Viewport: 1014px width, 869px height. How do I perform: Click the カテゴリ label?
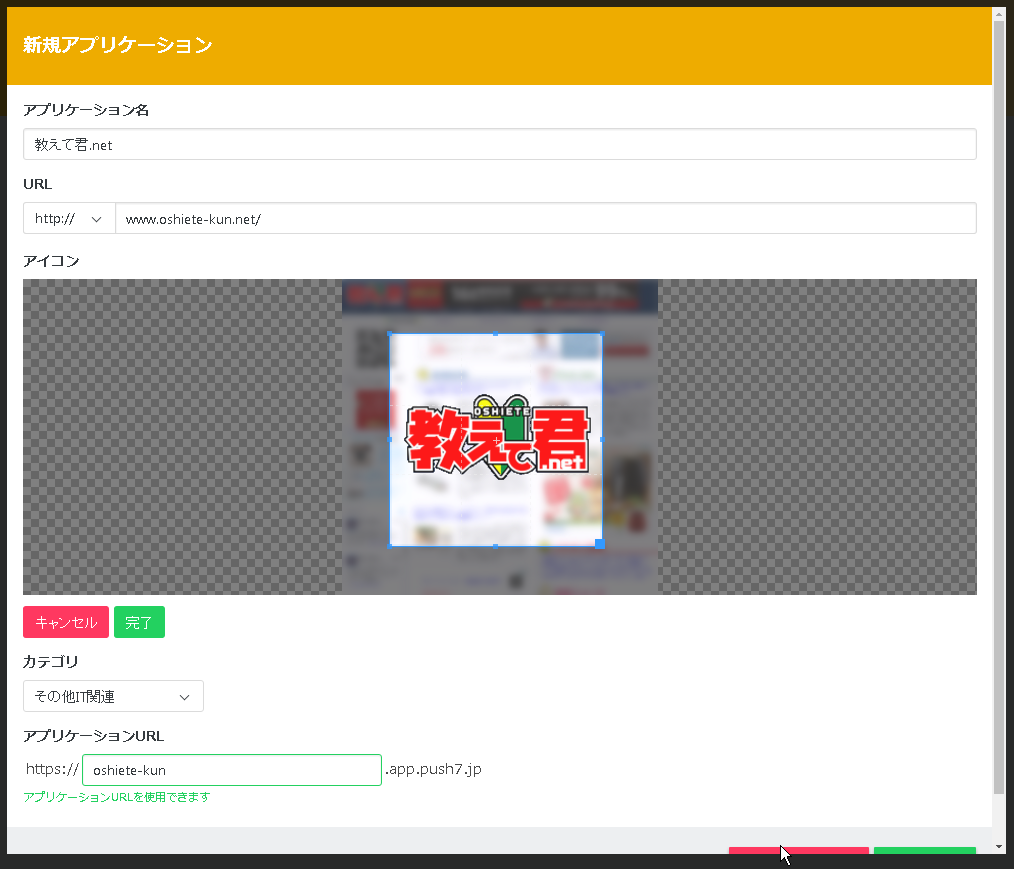pyautogui.click(x=50, y=661)
